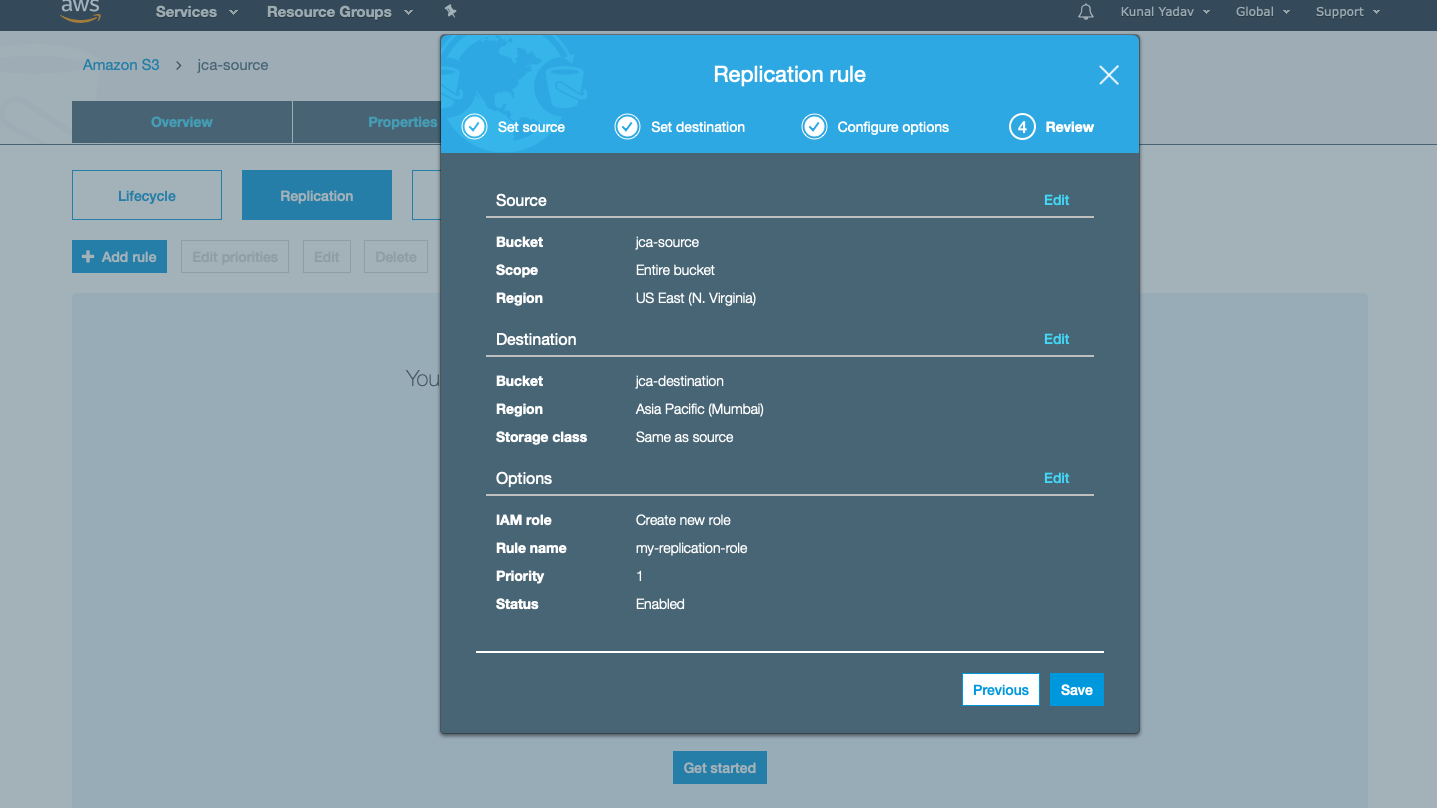1437x808 pixels.
Task: Click the scope value Entire bucket
Action: 675,270
